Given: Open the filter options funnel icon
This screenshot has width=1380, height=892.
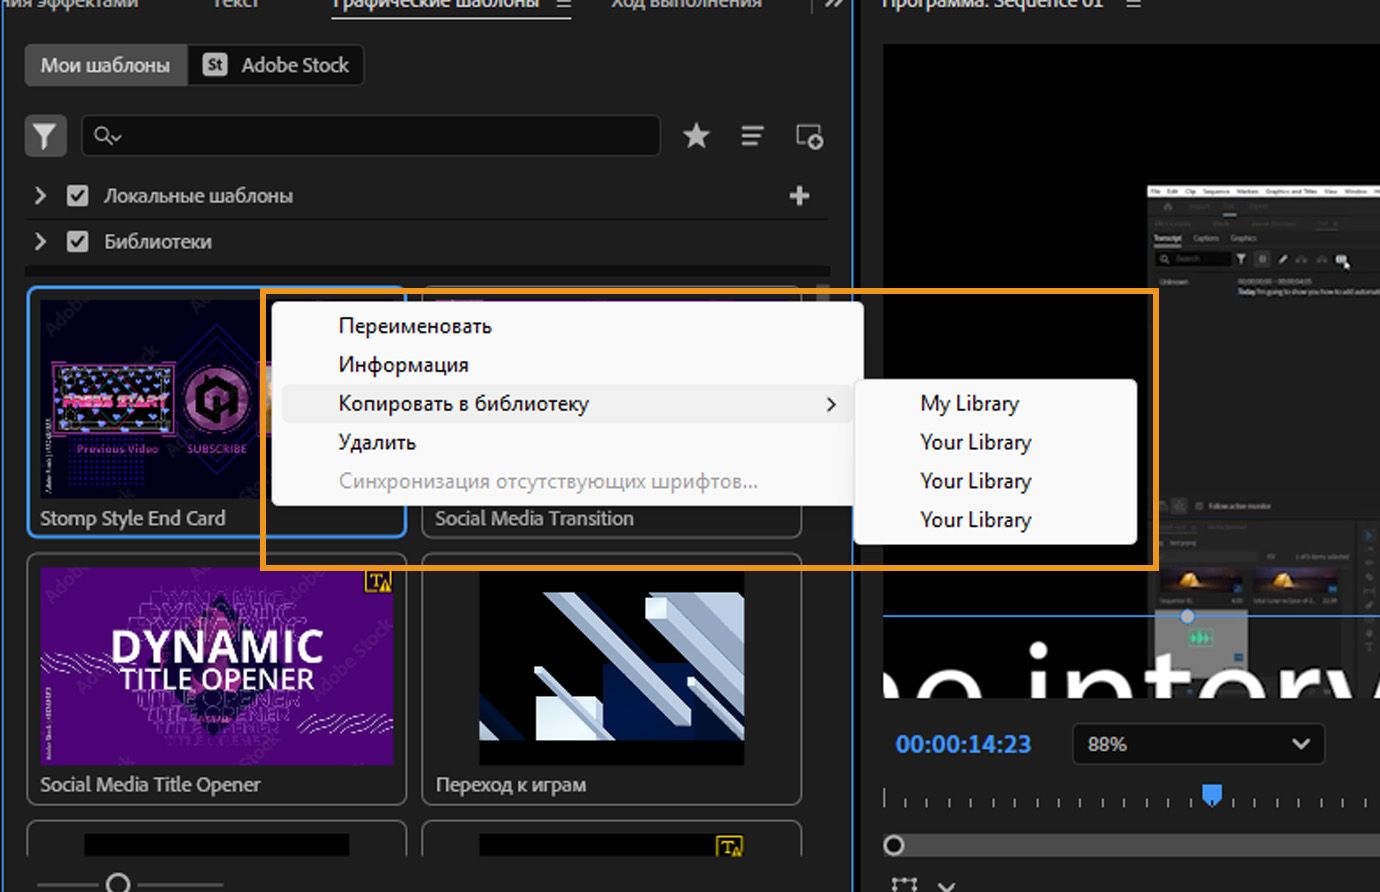Looking at the screenshot, I should pyautogui.click(x=45, y=136).
